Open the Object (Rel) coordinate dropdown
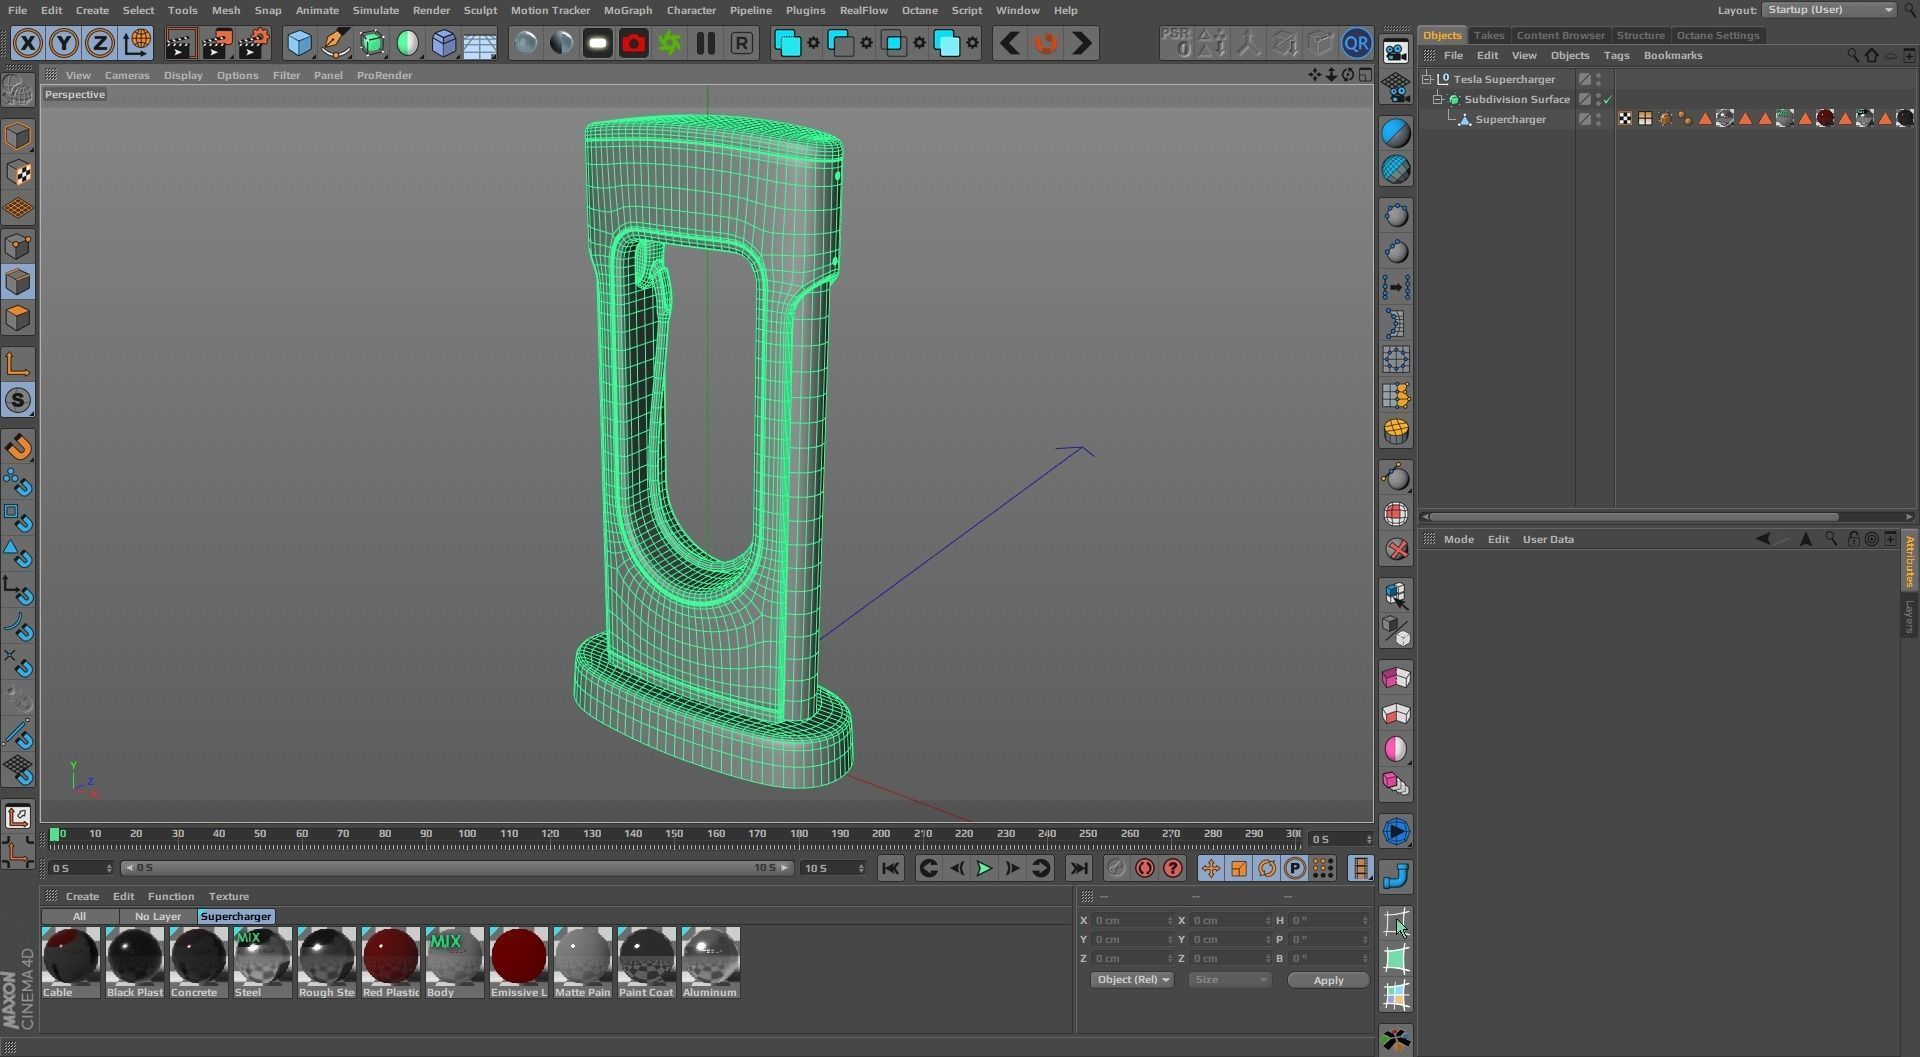 coord(1132,980)
